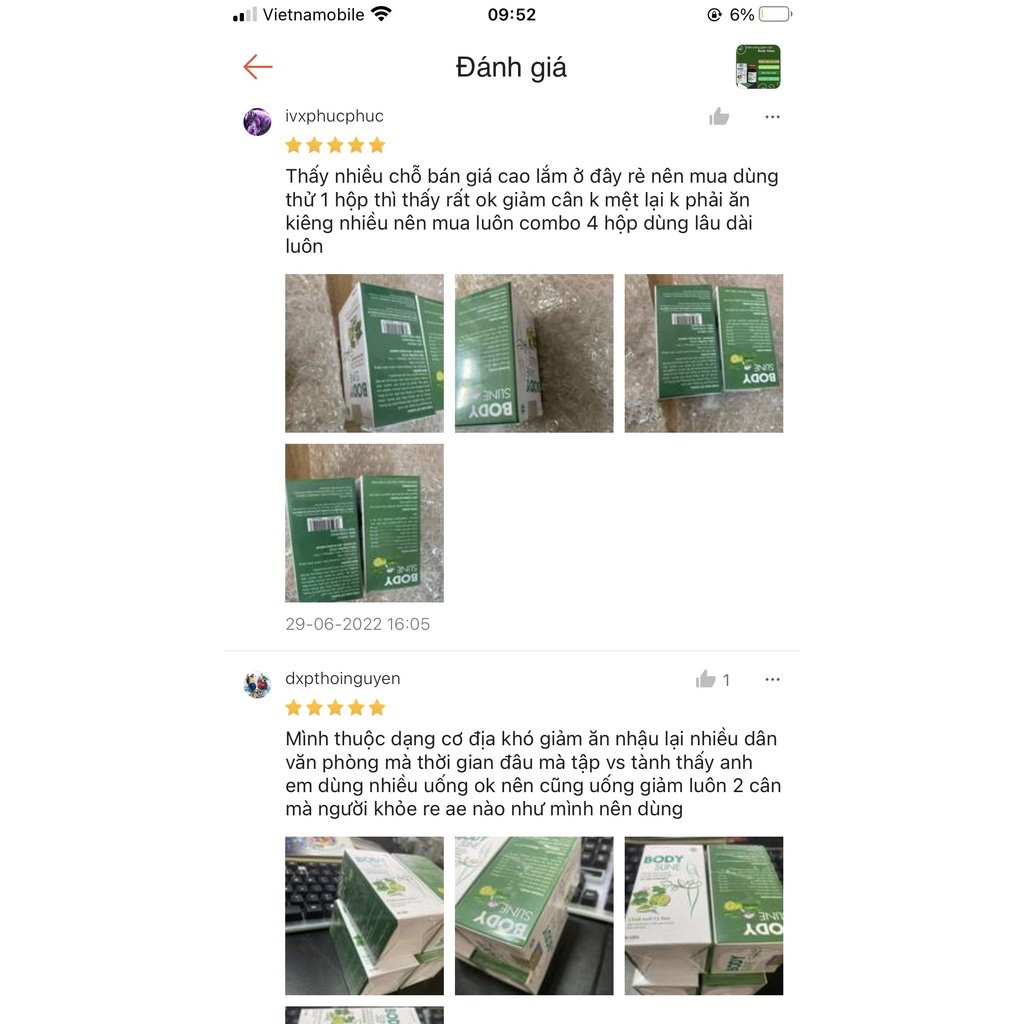Open the product thumbnail in header
The width and height of the screenshot is (1024, 1024).
click(x=758, y=67)
